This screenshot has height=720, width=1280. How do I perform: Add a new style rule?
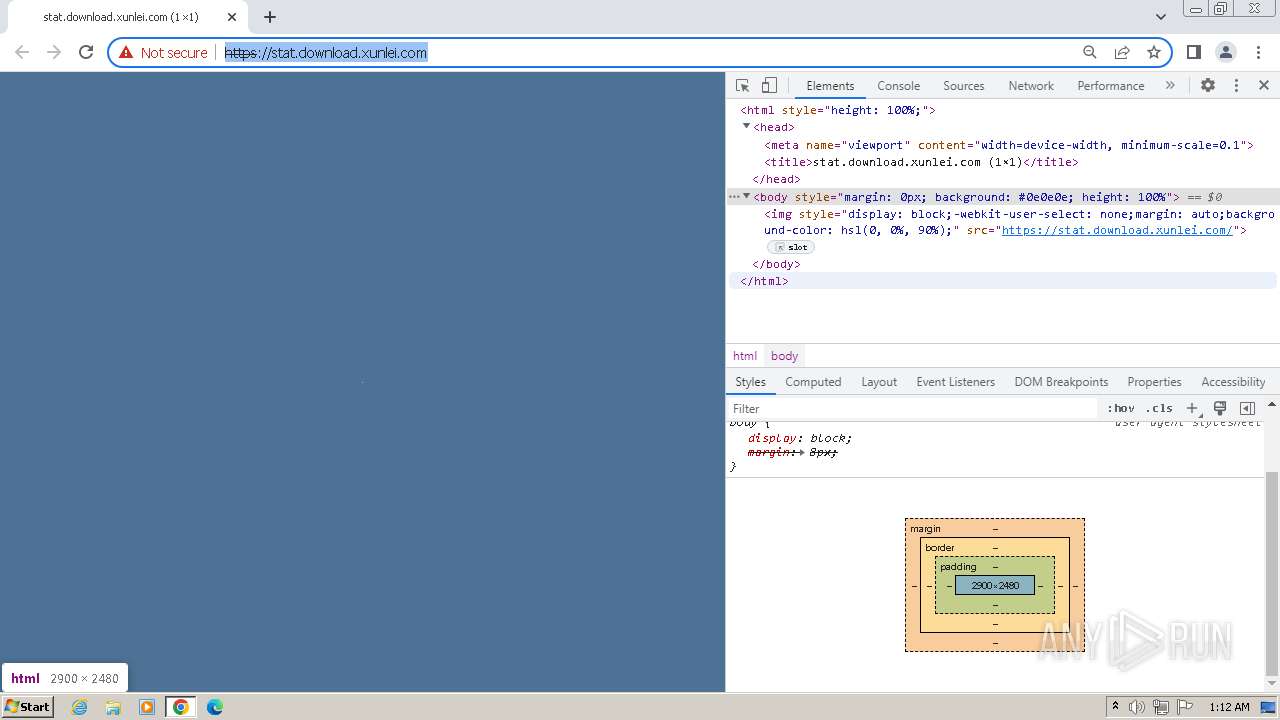point(1192,408)
